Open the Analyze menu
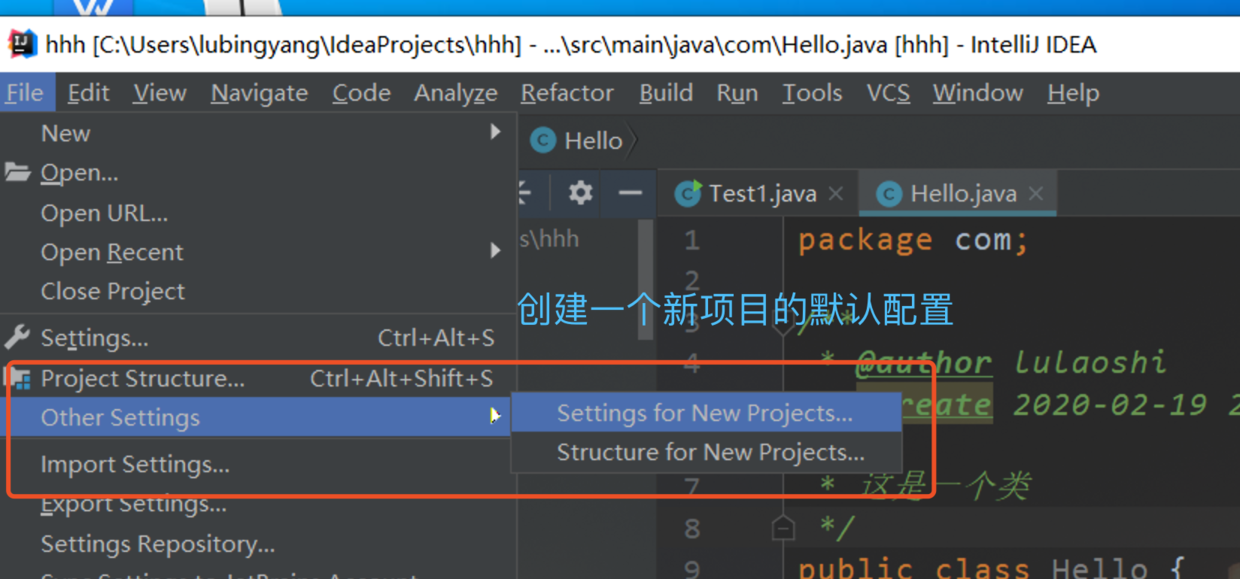Image resolution: width=1240 pixels, height=579 pixels. point(455,93)
